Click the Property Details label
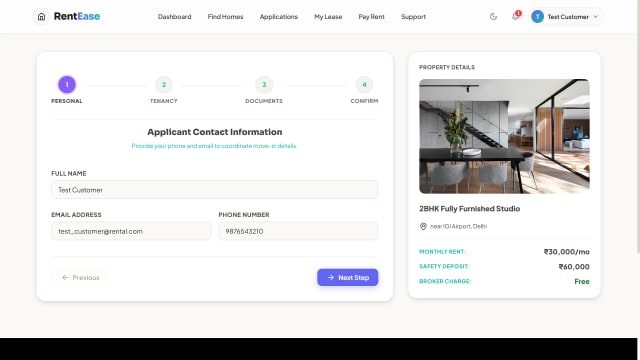Screen dimensions: 640x360 [447, 67]
